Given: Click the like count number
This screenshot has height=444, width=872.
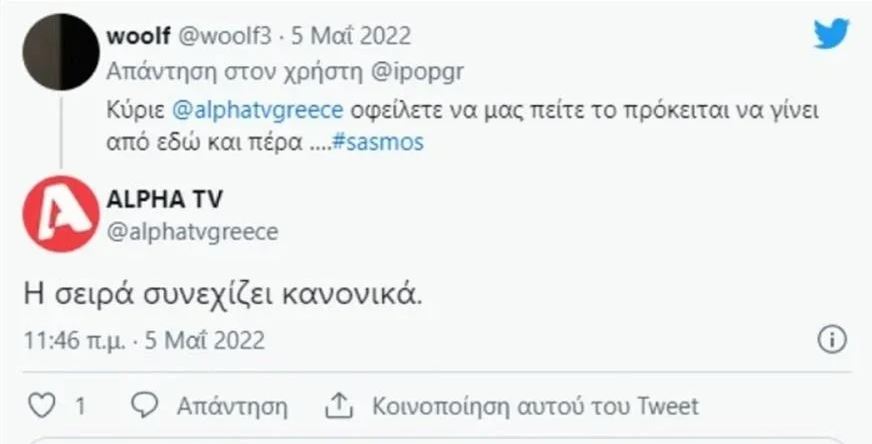Looking at the screenshot, I should tap(79, 406).
